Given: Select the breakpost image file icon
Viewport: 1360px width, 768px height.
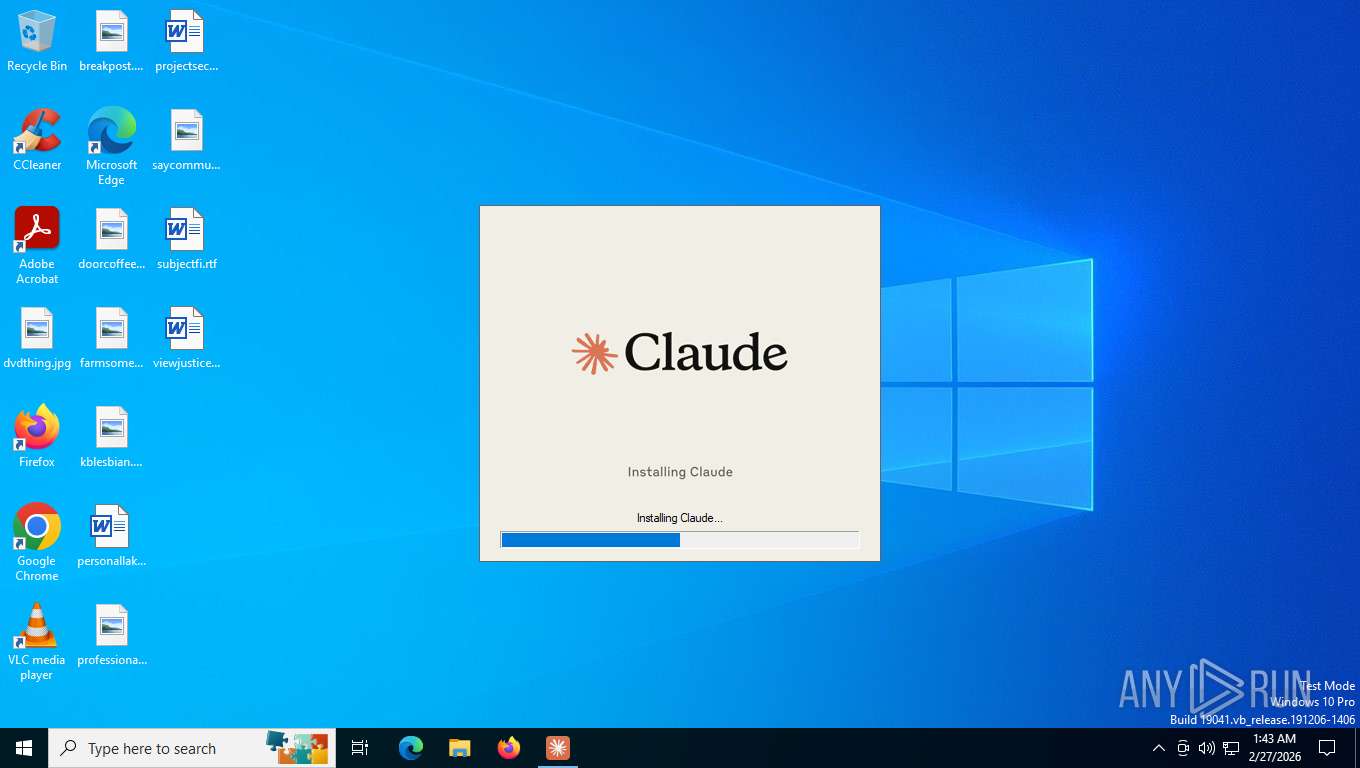Looking at the screenshot, I should click(111, 42).
